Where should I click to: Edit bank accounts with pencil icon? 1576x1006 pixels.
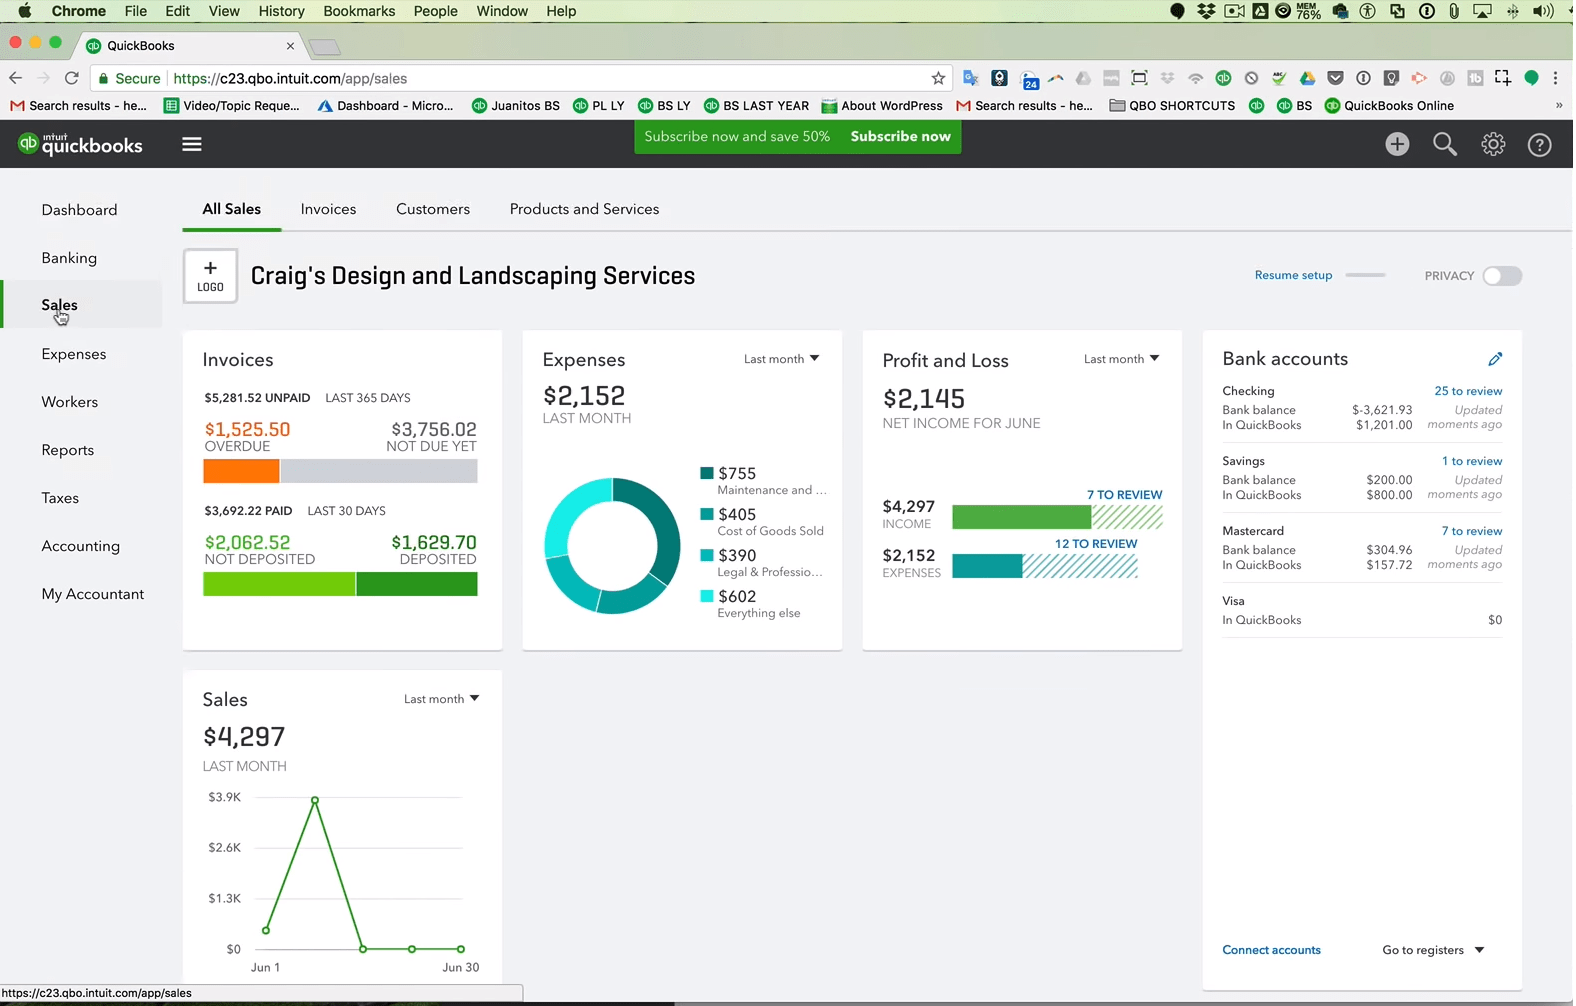(1495, 359)
